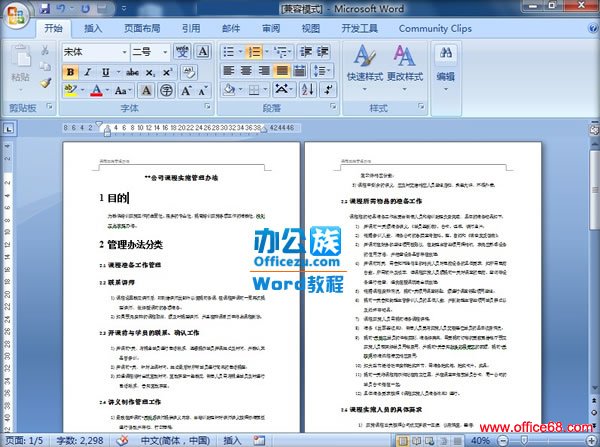Sort text with the A-Z sort button
The image size is (600, 447).
click(308, 90)
